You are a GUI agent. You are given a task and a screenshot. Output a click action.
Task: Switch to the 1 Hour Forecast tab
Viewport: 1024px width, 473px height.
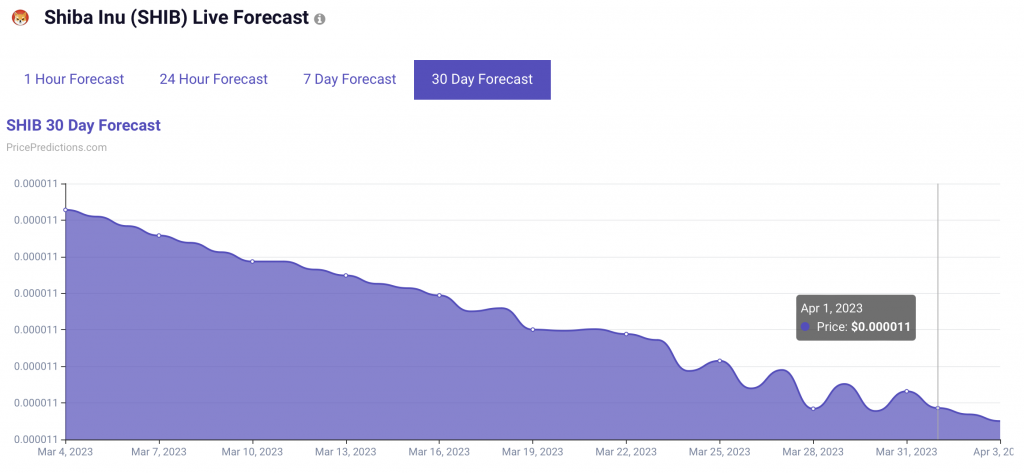tap(74, 80)
